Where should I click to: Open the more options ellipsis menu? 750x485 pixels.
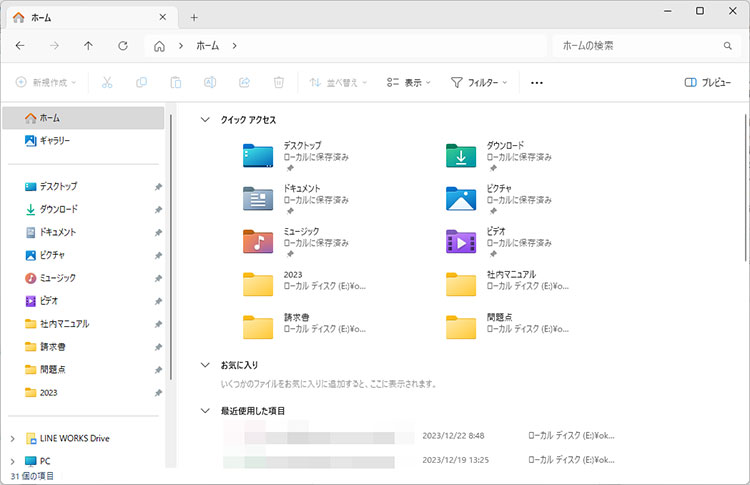536,83
